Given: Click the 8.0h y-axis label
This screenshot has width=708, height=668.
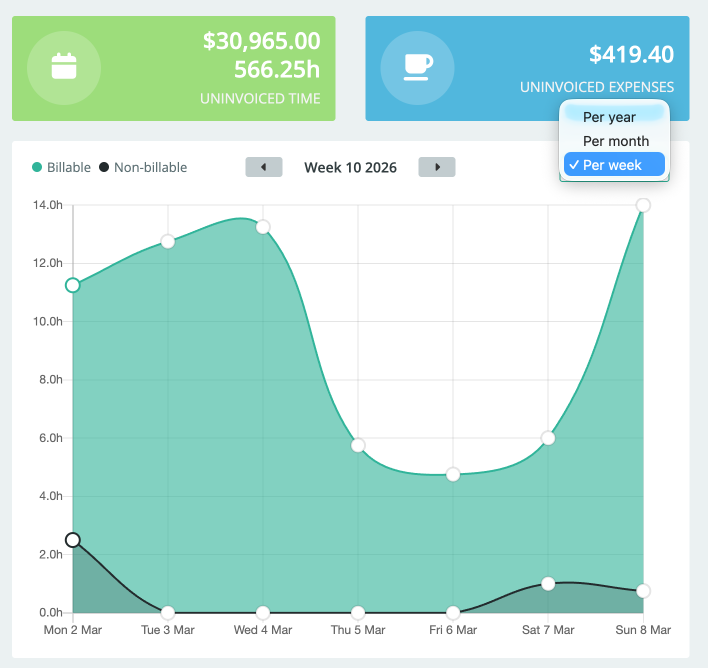Looking at the screenshot, I should click(51, 379).
